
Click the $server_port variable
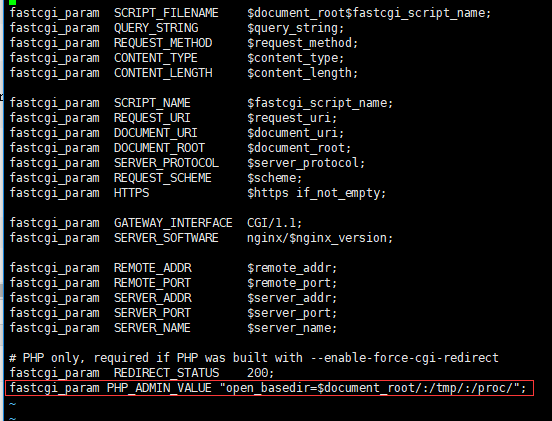[x=292, y=313]
